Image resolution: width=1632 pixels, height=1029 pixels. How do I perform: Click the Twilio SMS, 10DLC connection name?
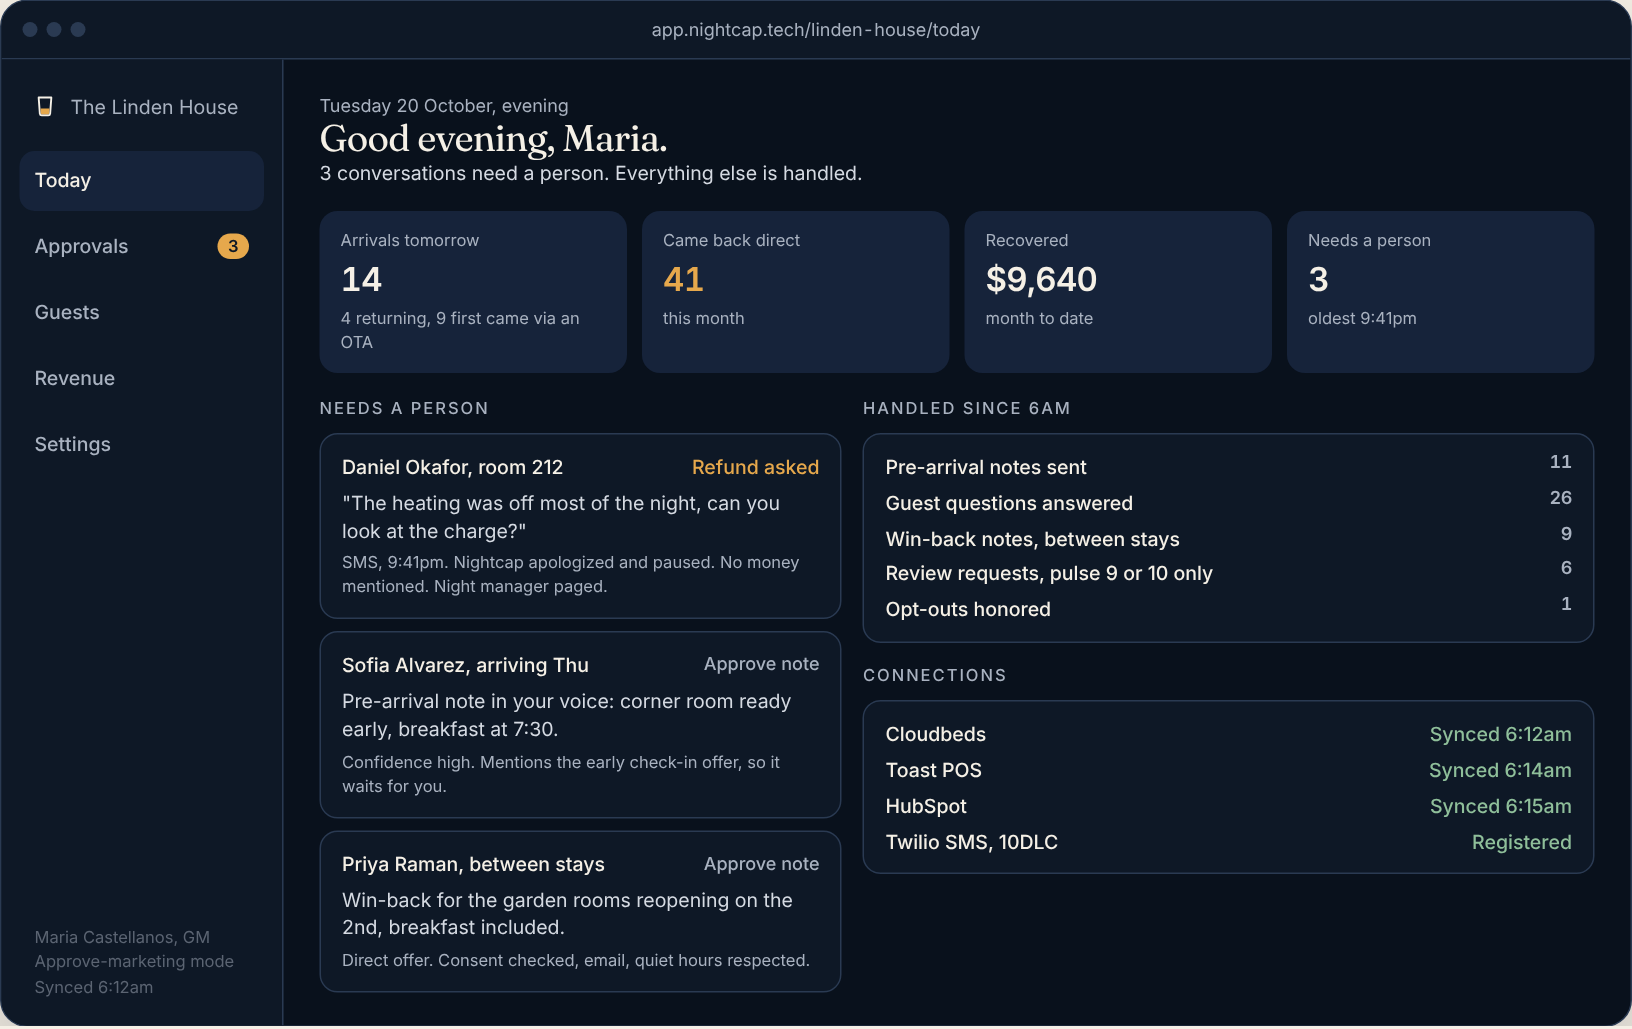click(x=971, y=842)
